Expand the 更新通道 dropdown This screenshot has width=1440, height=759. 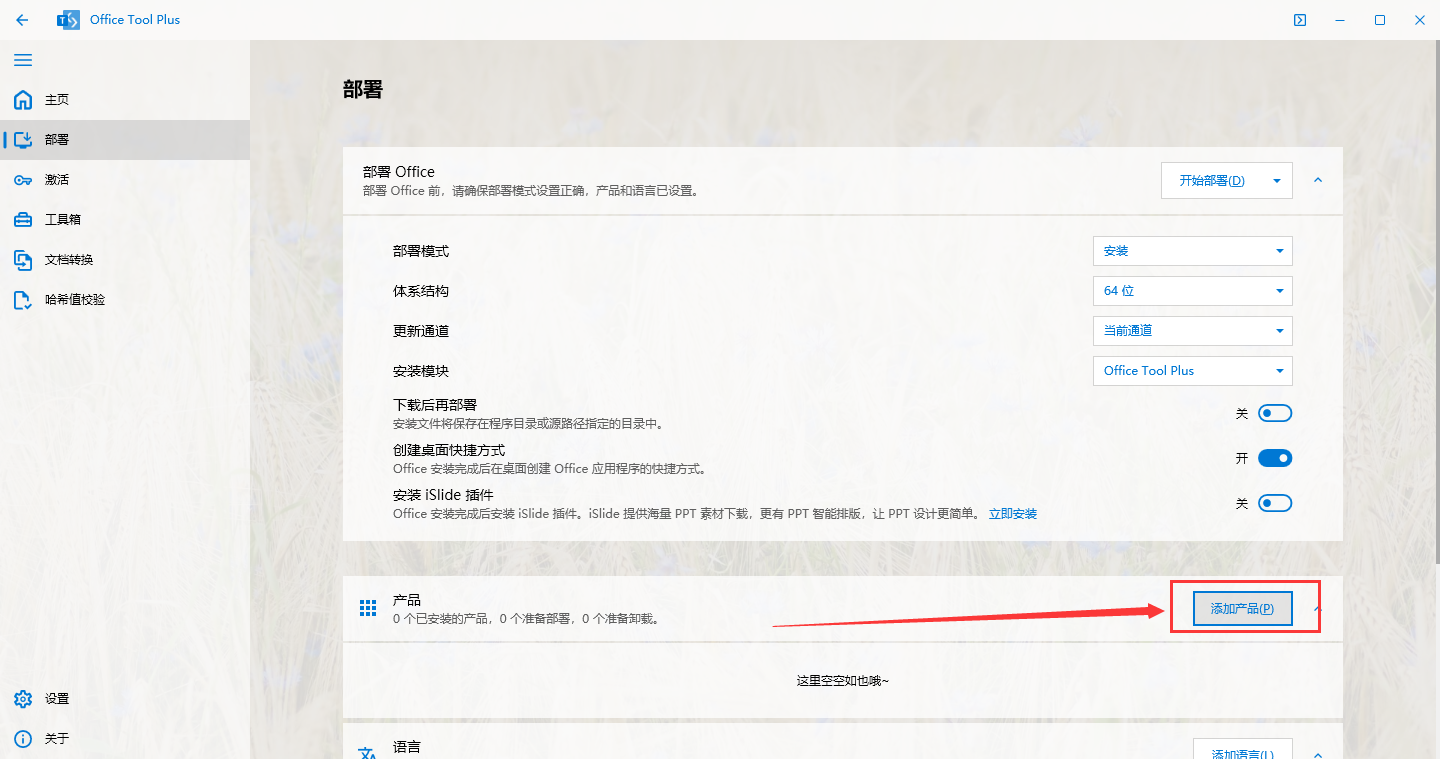point(1192,330)
